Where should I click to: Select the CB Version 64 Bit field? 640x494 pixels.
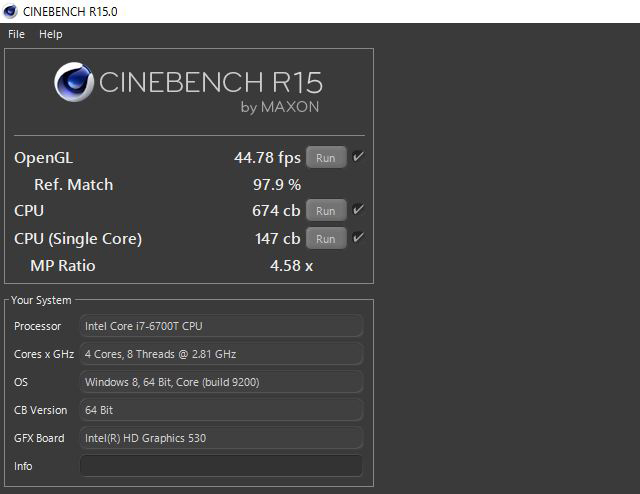(221, 410)
